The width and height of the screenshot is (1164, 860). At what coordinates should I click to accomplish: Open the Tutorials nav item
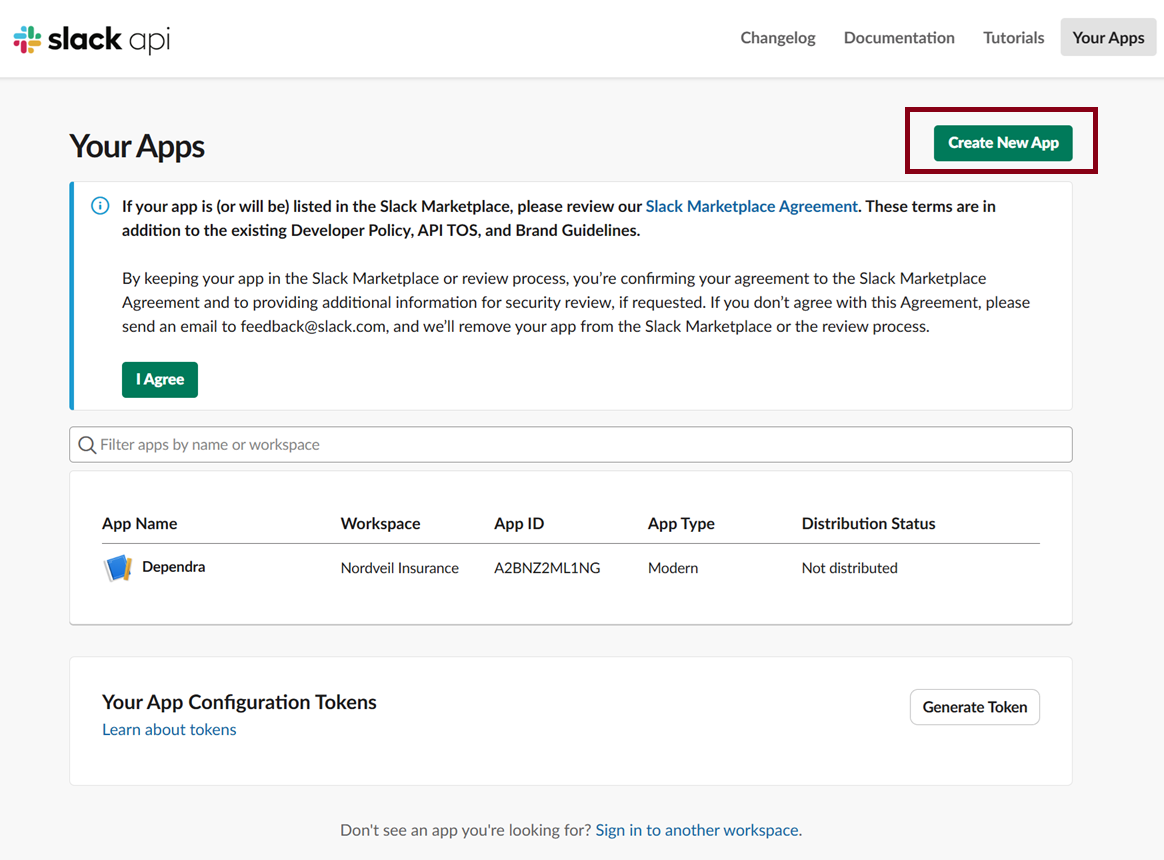pos(1013,38)
